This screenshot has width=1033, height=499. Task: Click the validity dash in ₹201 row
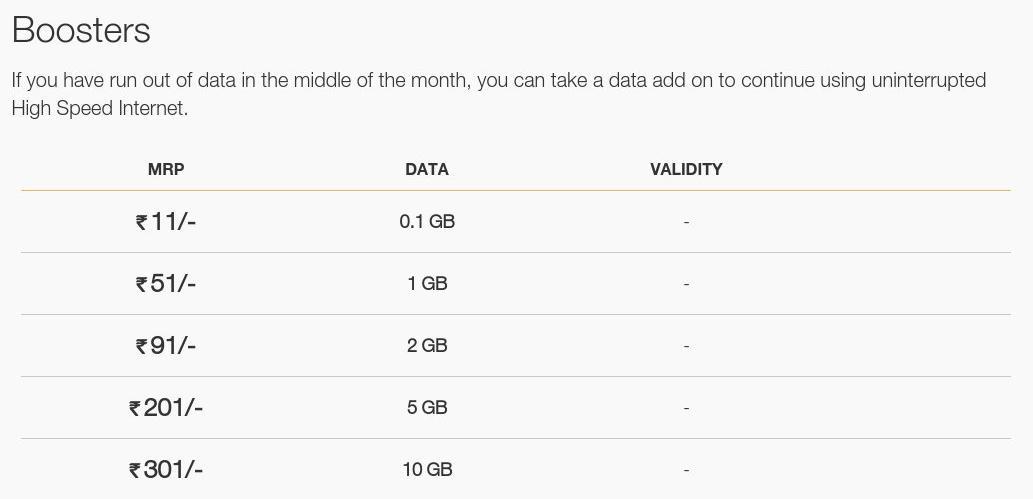pos(686,408)
